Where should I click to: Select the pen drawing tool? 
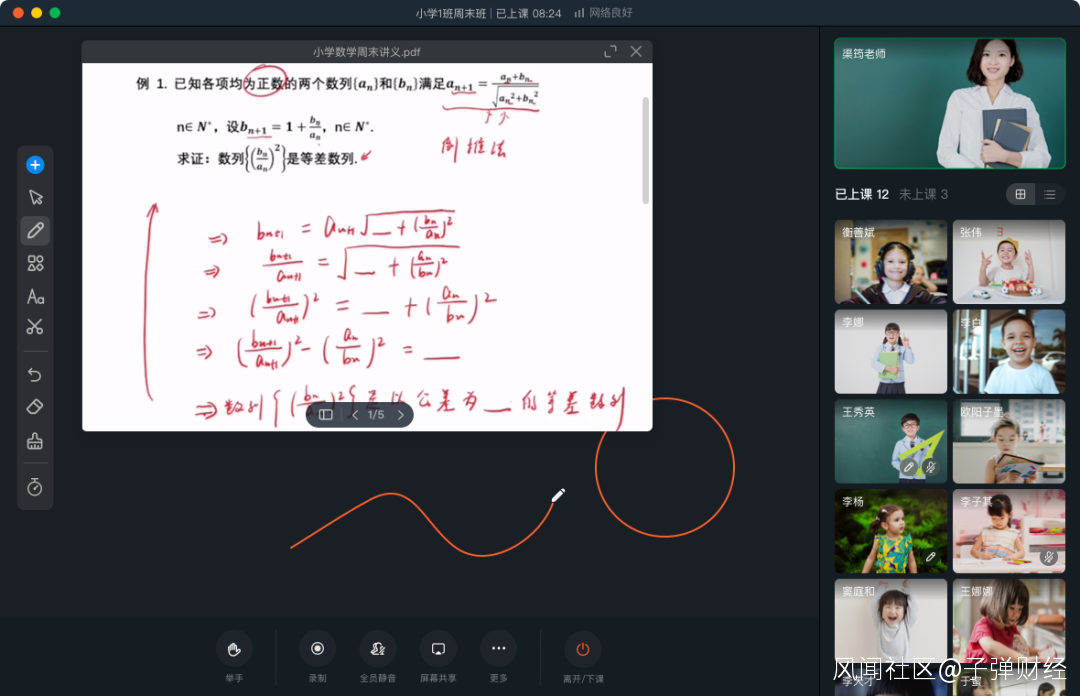(x=35, y=230)
